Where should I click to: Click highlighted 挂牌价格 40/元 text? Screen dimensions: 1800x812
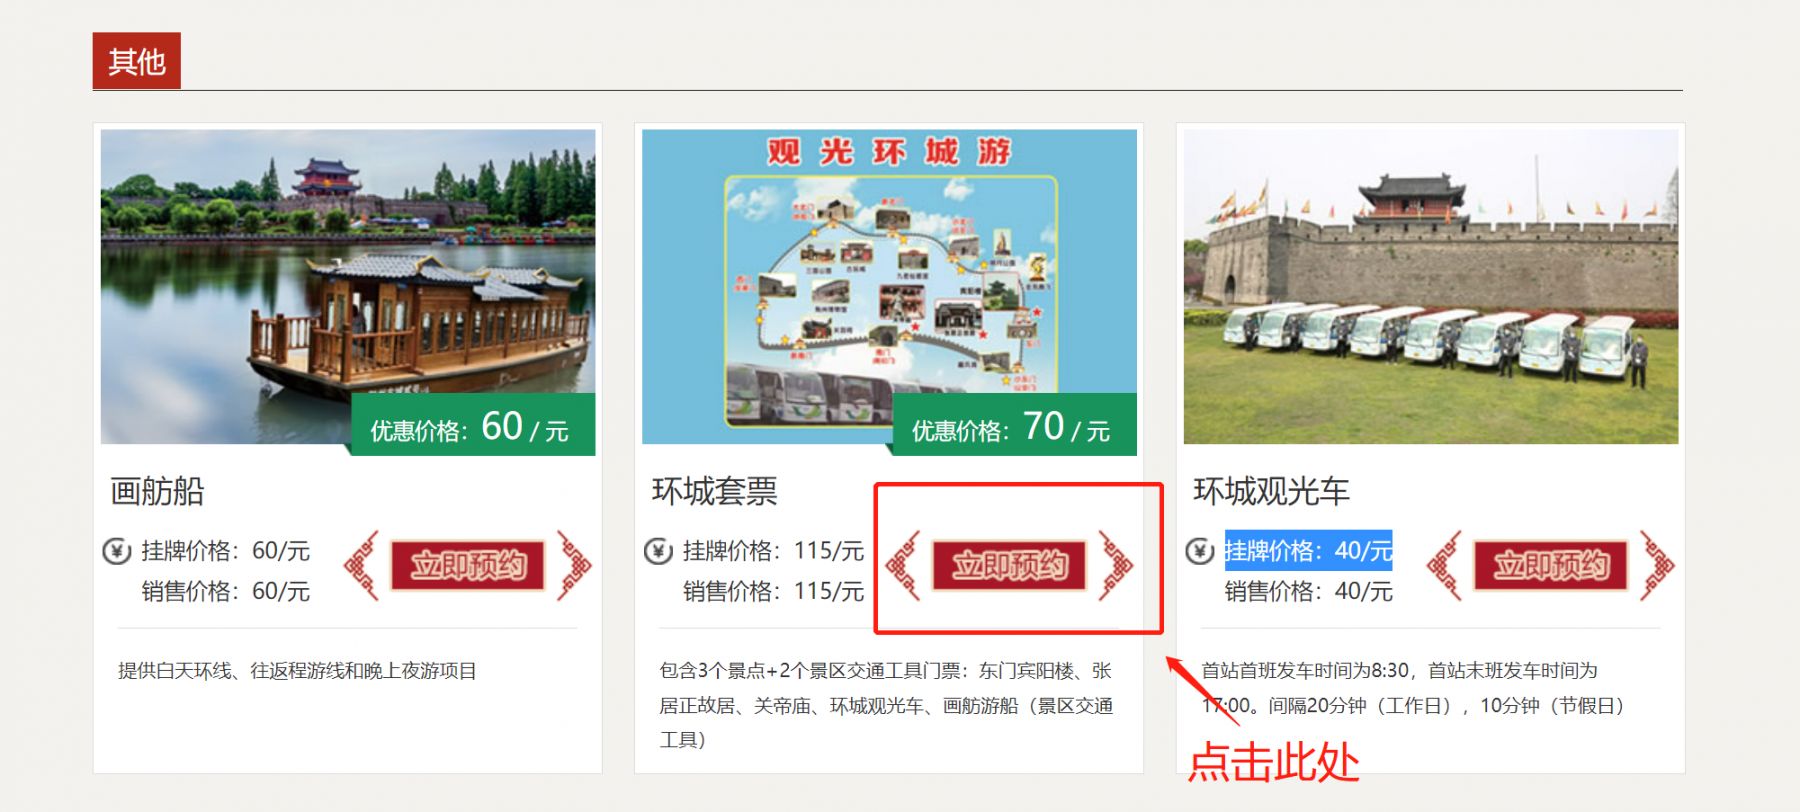[x=1308, y=550]
